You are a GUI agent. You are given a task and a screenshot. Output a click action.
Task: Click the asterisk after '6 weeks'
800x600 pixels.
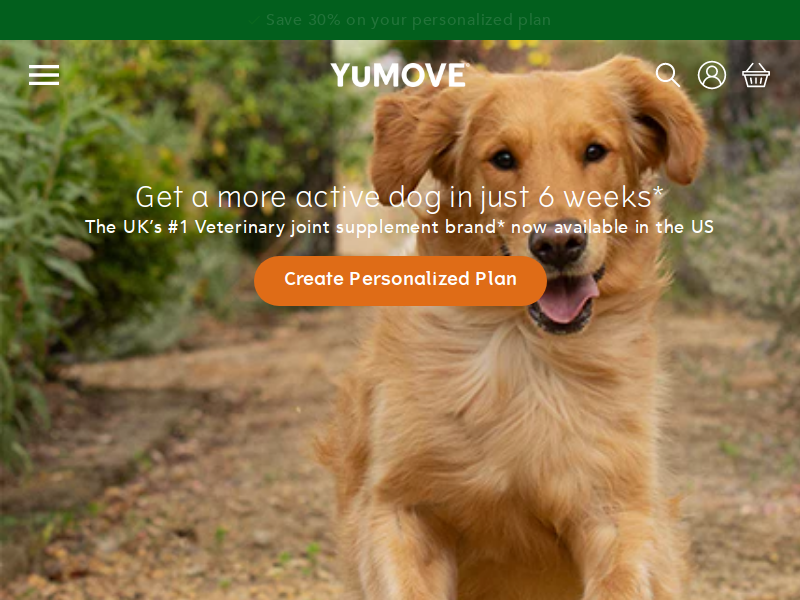click(x=658, y=192)
